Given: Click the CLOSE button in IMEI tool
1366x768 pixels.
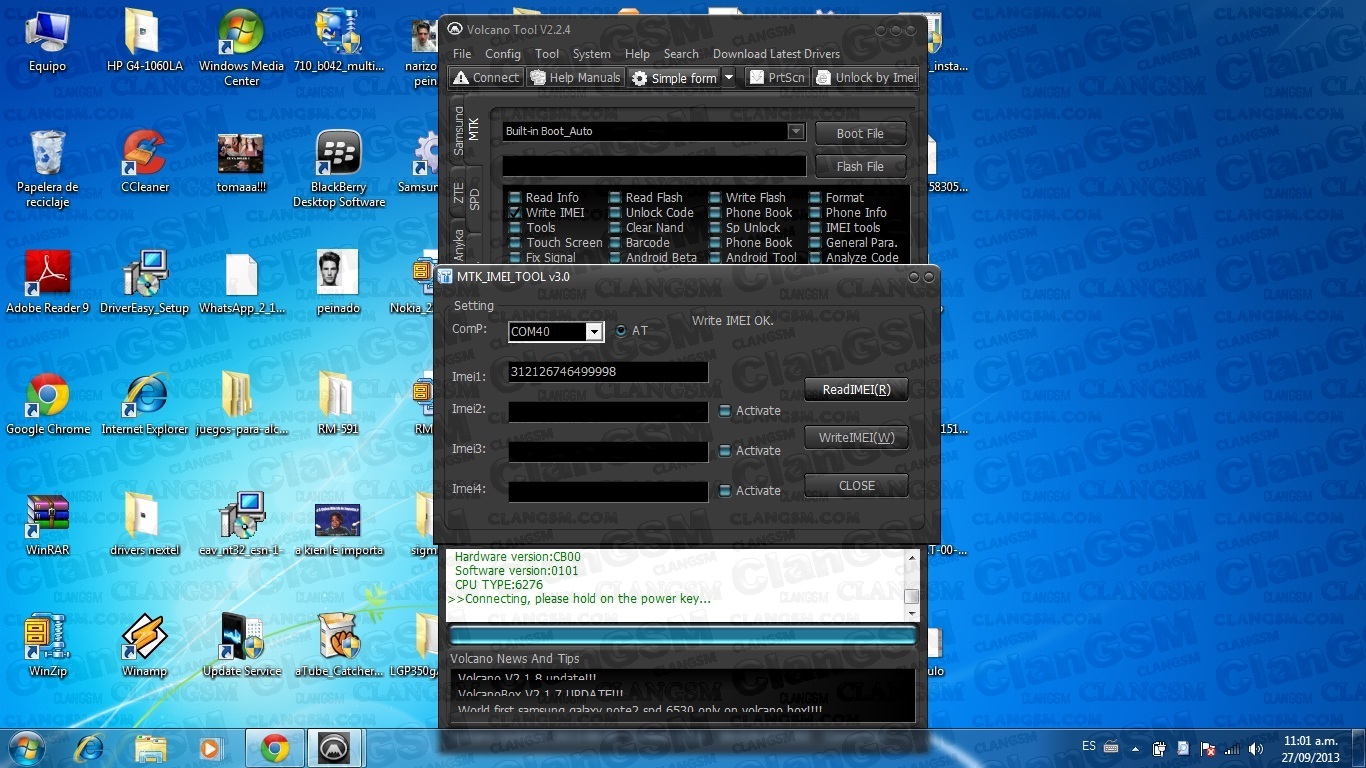Looking at the screenshot, I should click(x=856, y=486).
